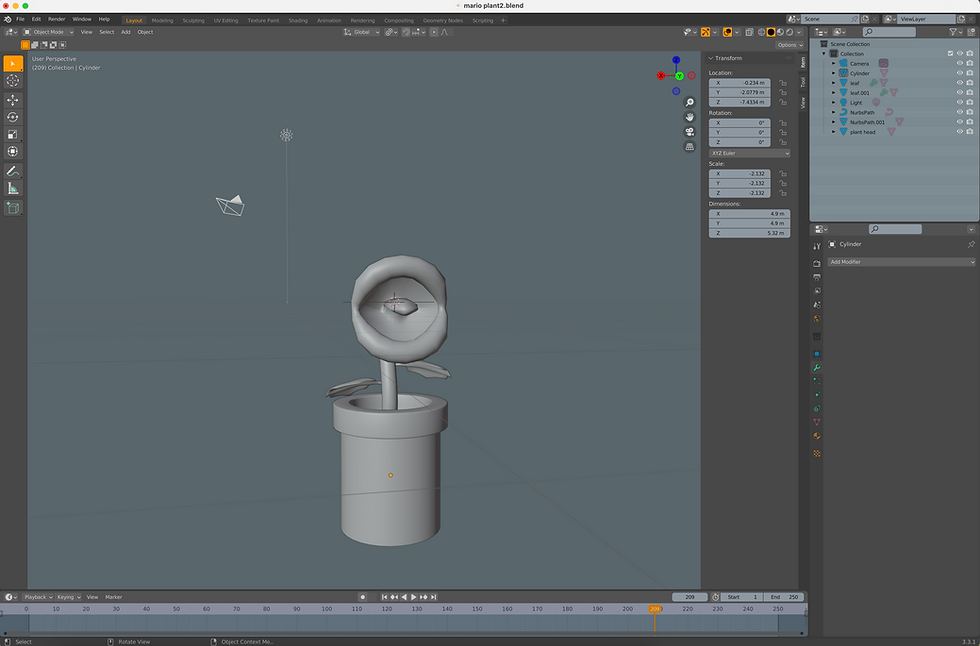This screenshot has height=646, width=980.
Task: Hide the plant head object in viewport
Action: pos(959,132)
